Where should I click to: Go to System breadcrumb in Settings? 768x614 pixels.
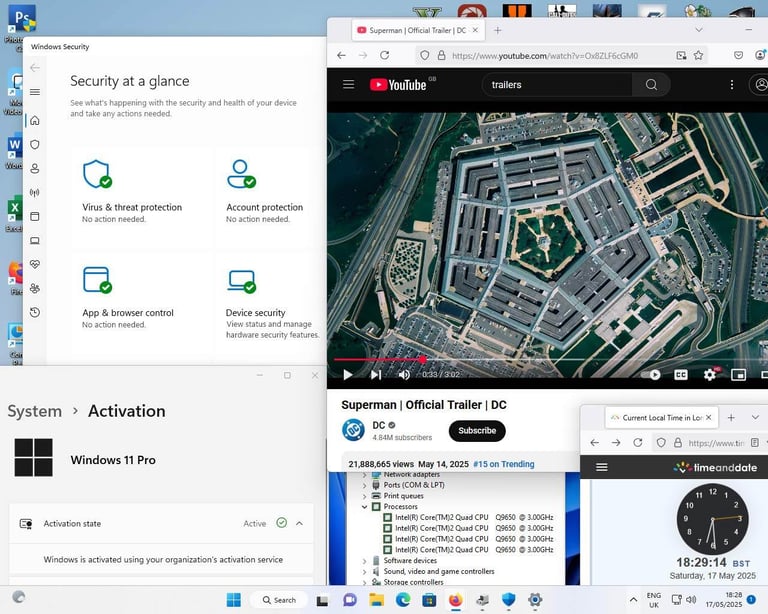tap(35, 411)
